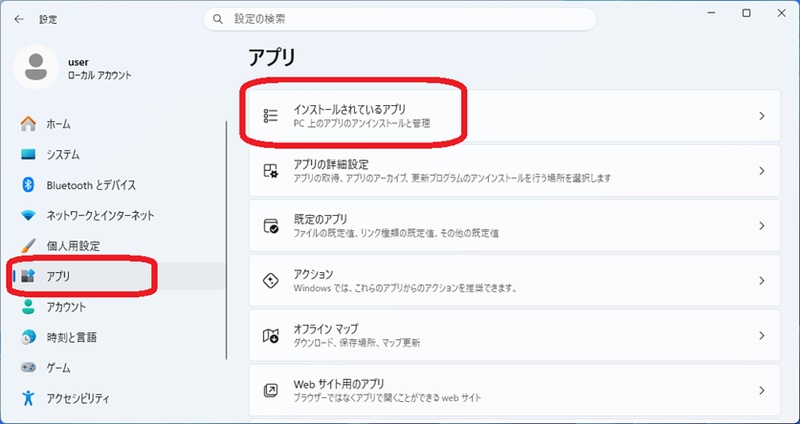
Task: Click the personalization paintbrush icon
Action: [x=28, y=245]
